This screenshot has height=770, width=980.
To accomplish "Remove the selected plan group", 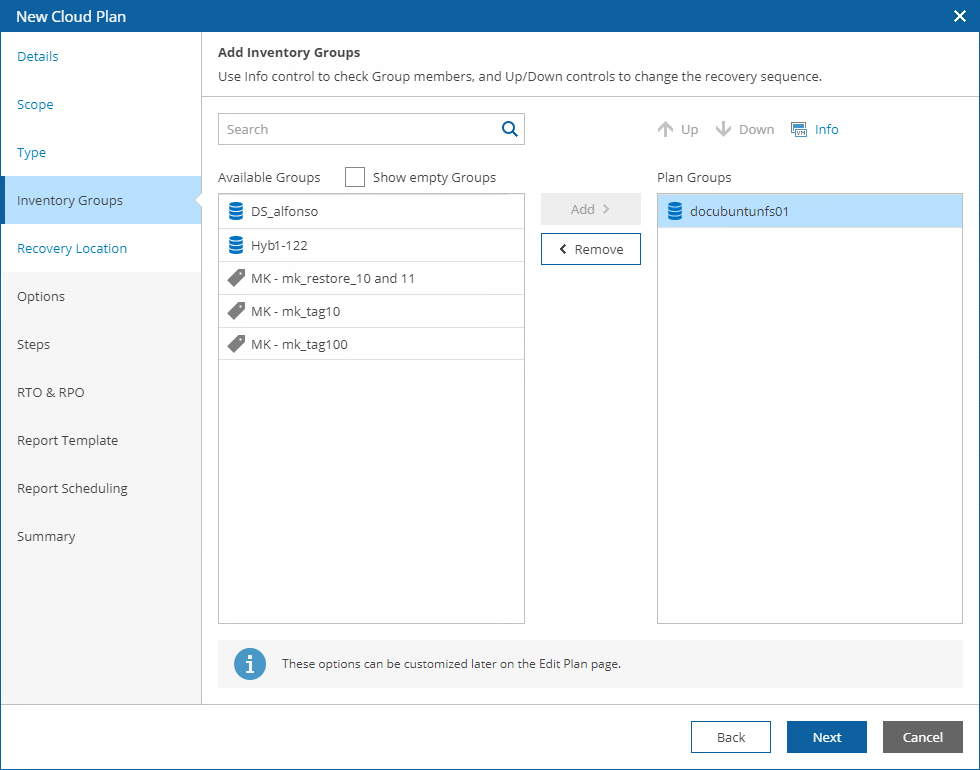I will [590, 248].
